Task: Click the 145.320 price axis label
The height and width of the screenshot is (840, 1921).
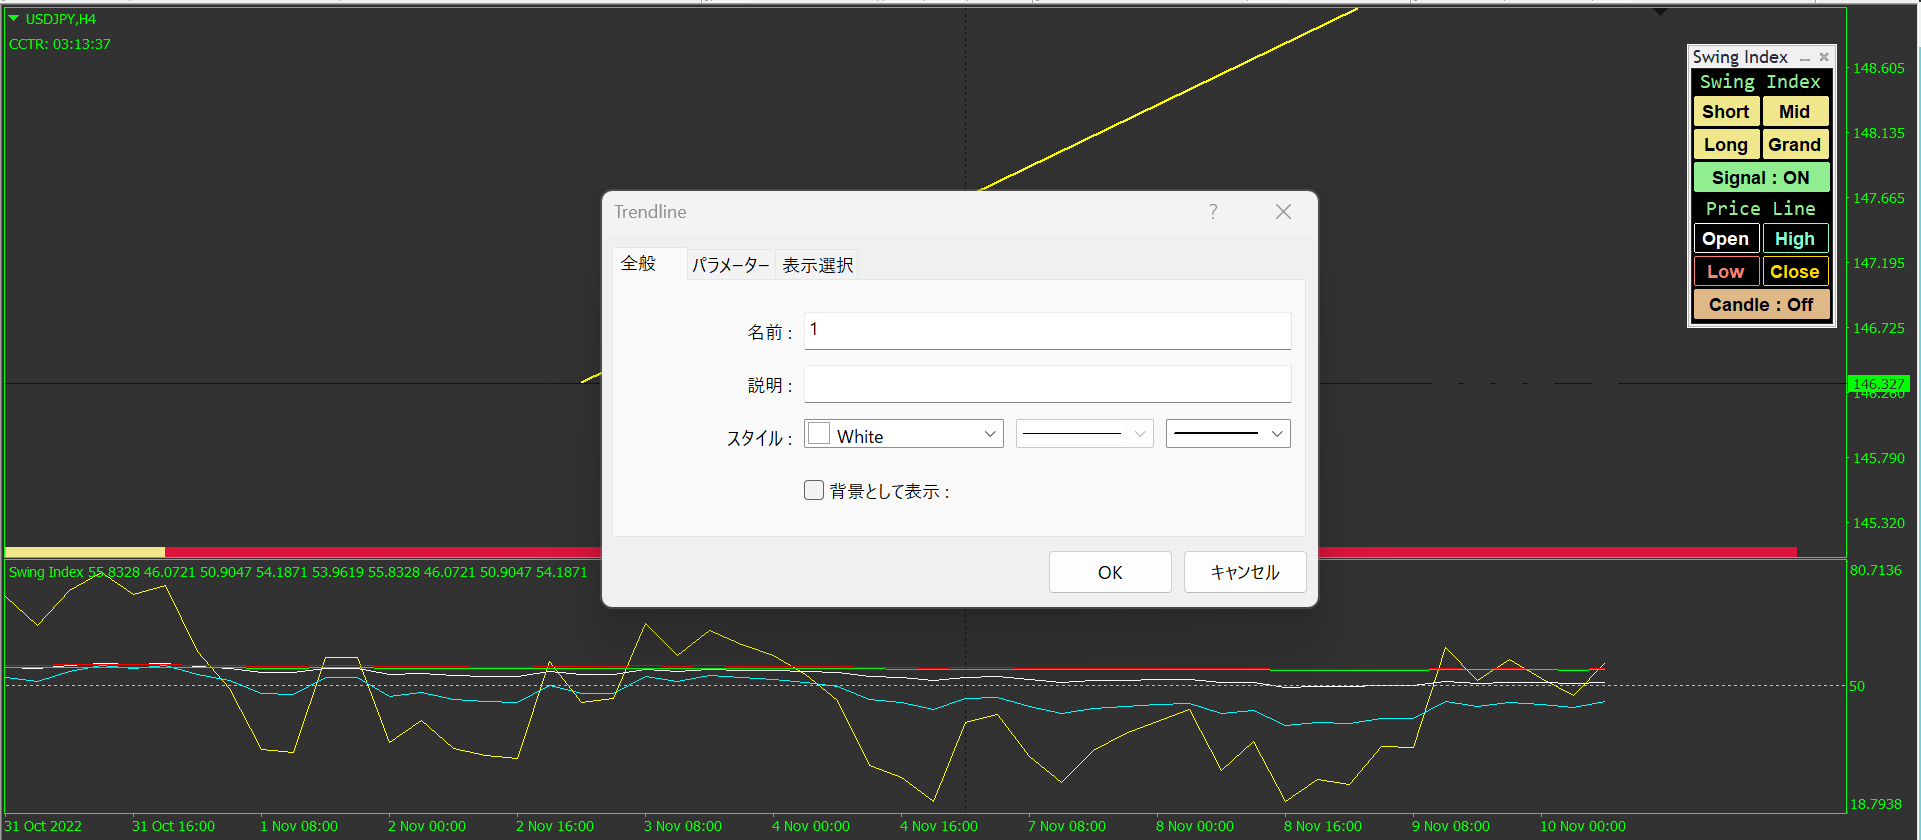Action: tap(1879, 523)
